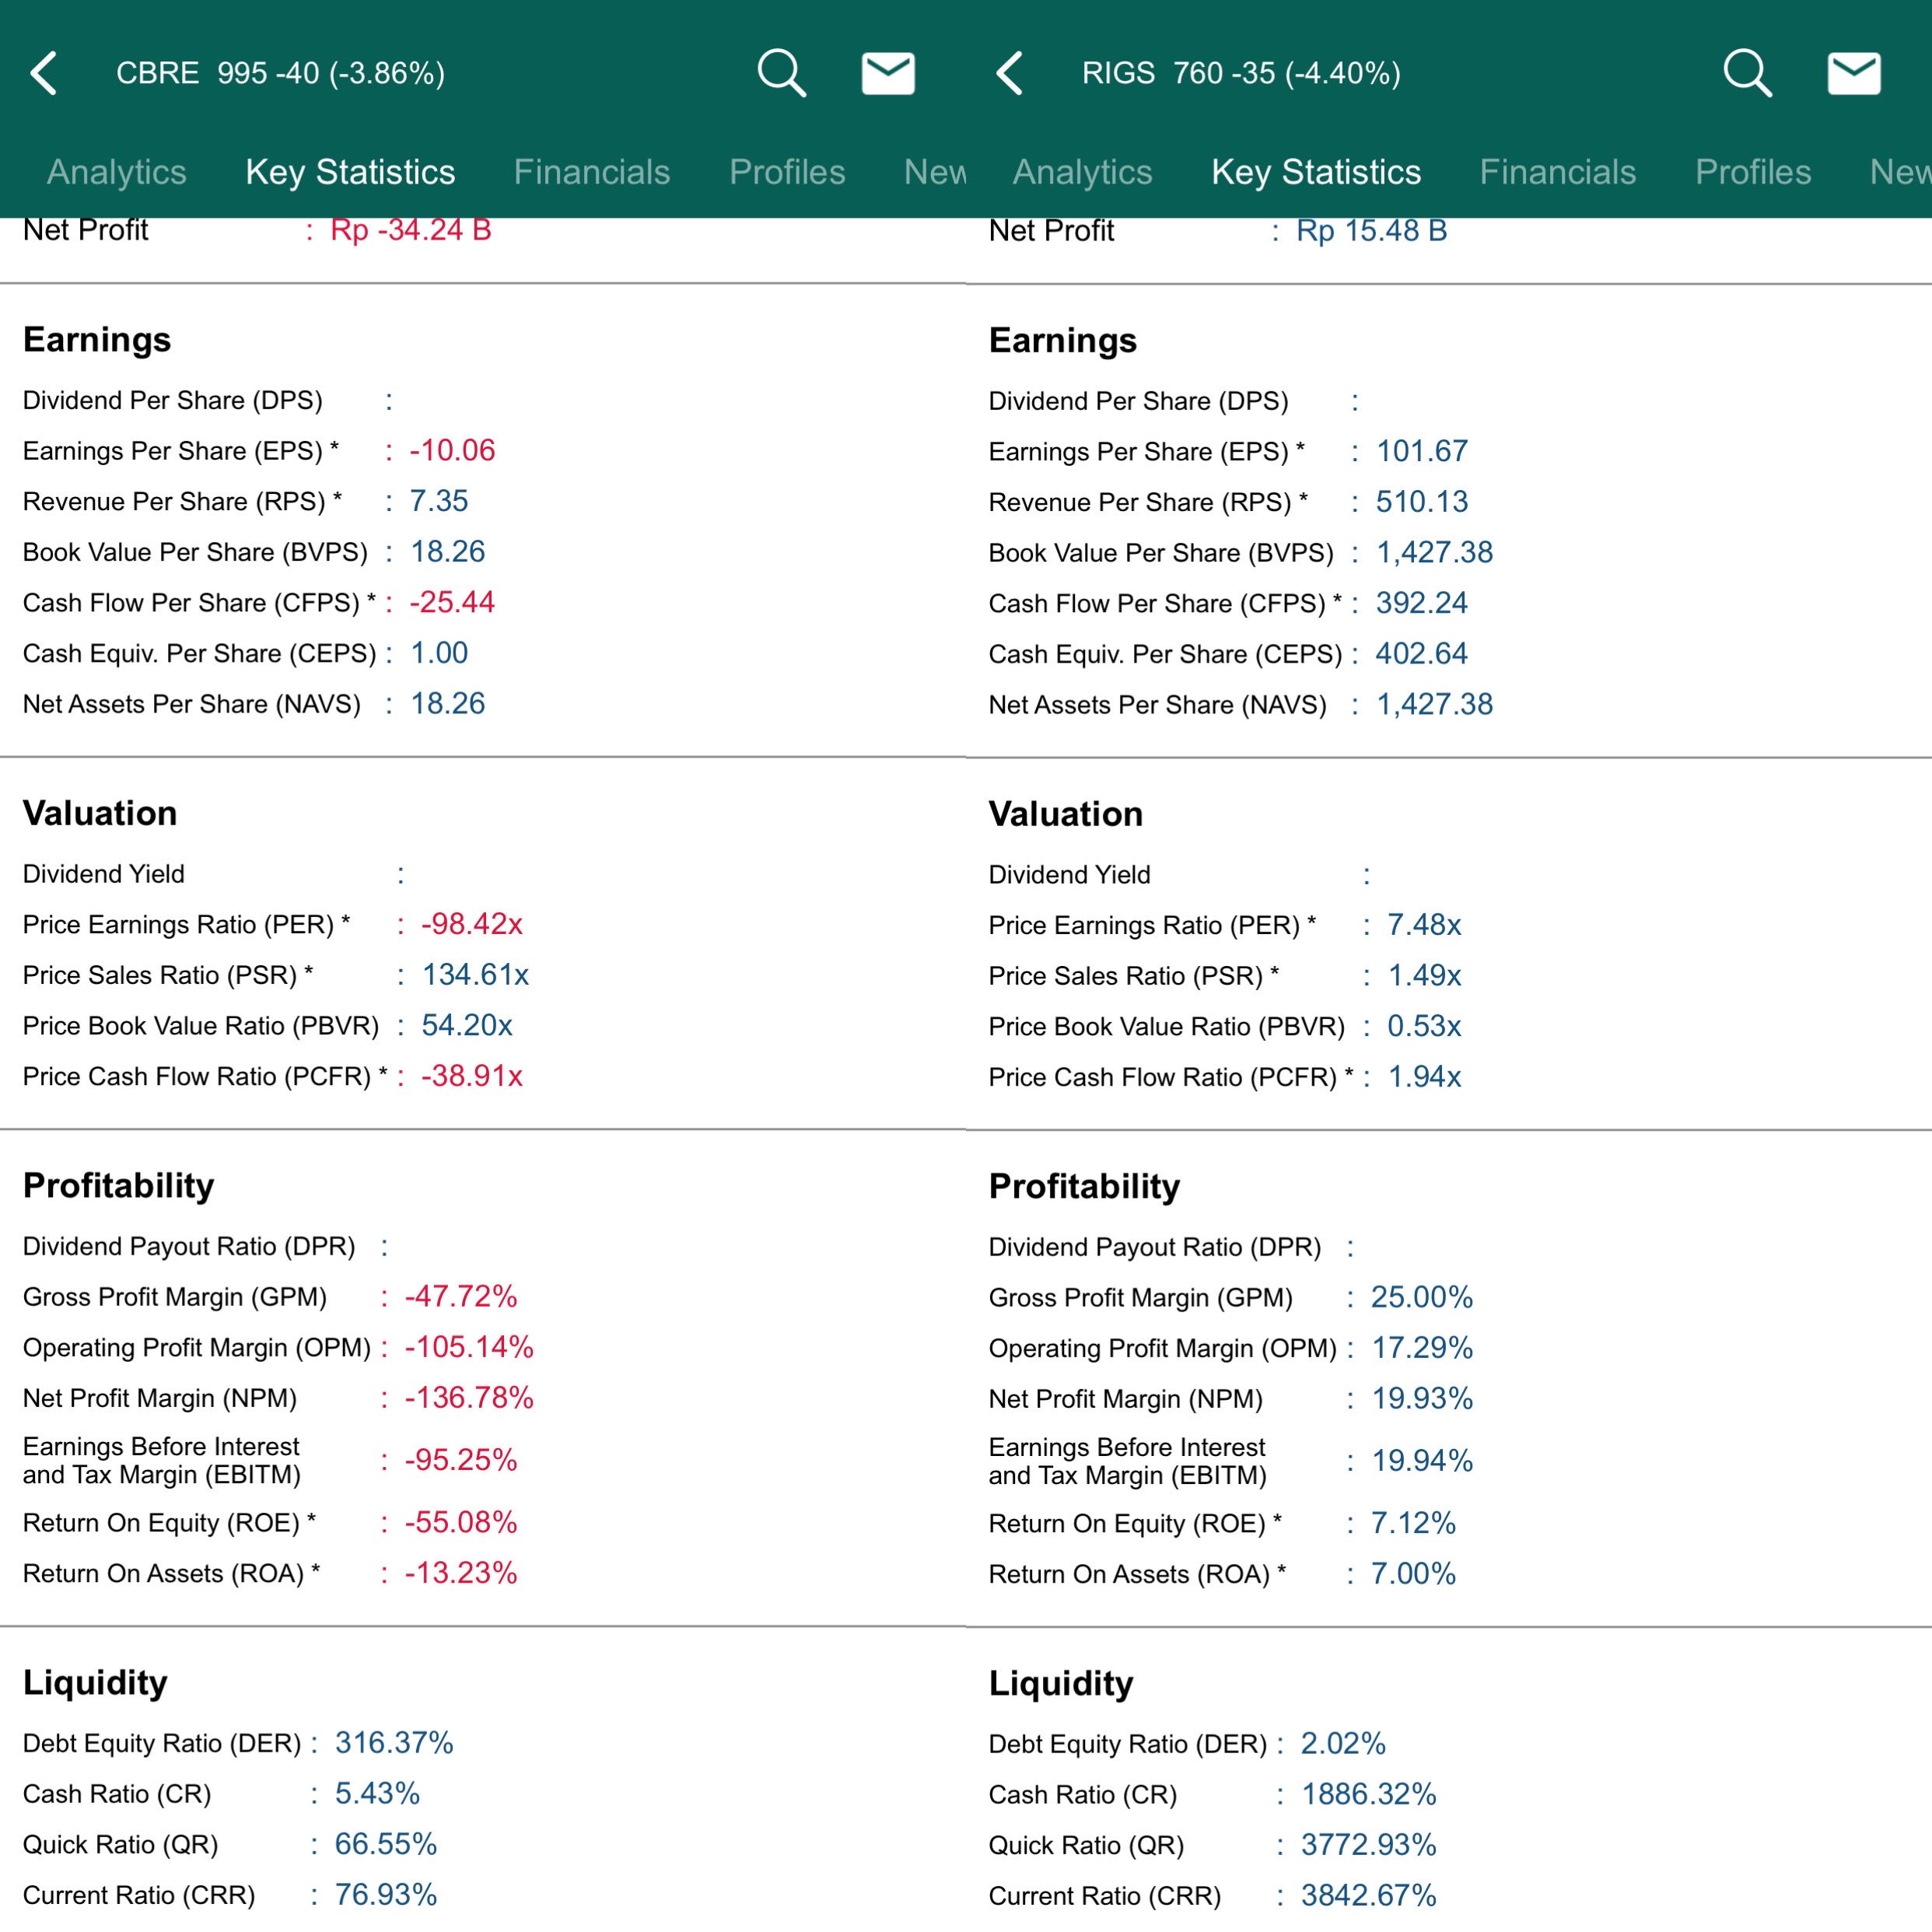Tap back arrow on RIGS screen
Image resolution: width=1932 pixels, height=1932 pixels.
click(x=1010, y=73)
